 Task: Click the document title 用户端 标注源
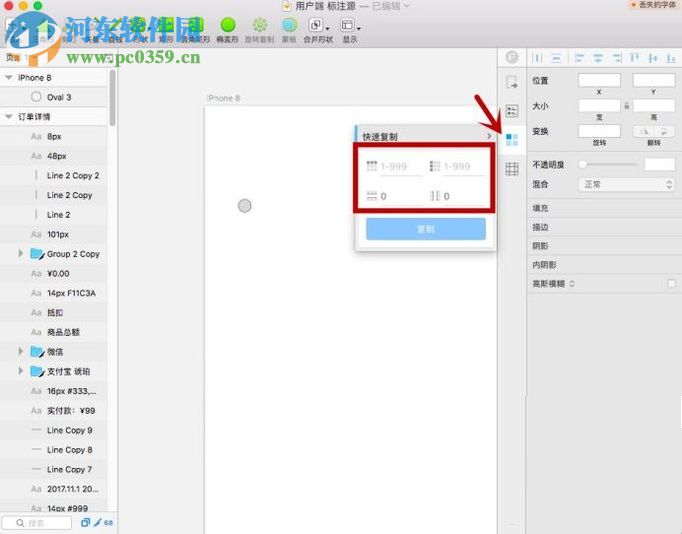pyautogui.click(x=325, y=6)
